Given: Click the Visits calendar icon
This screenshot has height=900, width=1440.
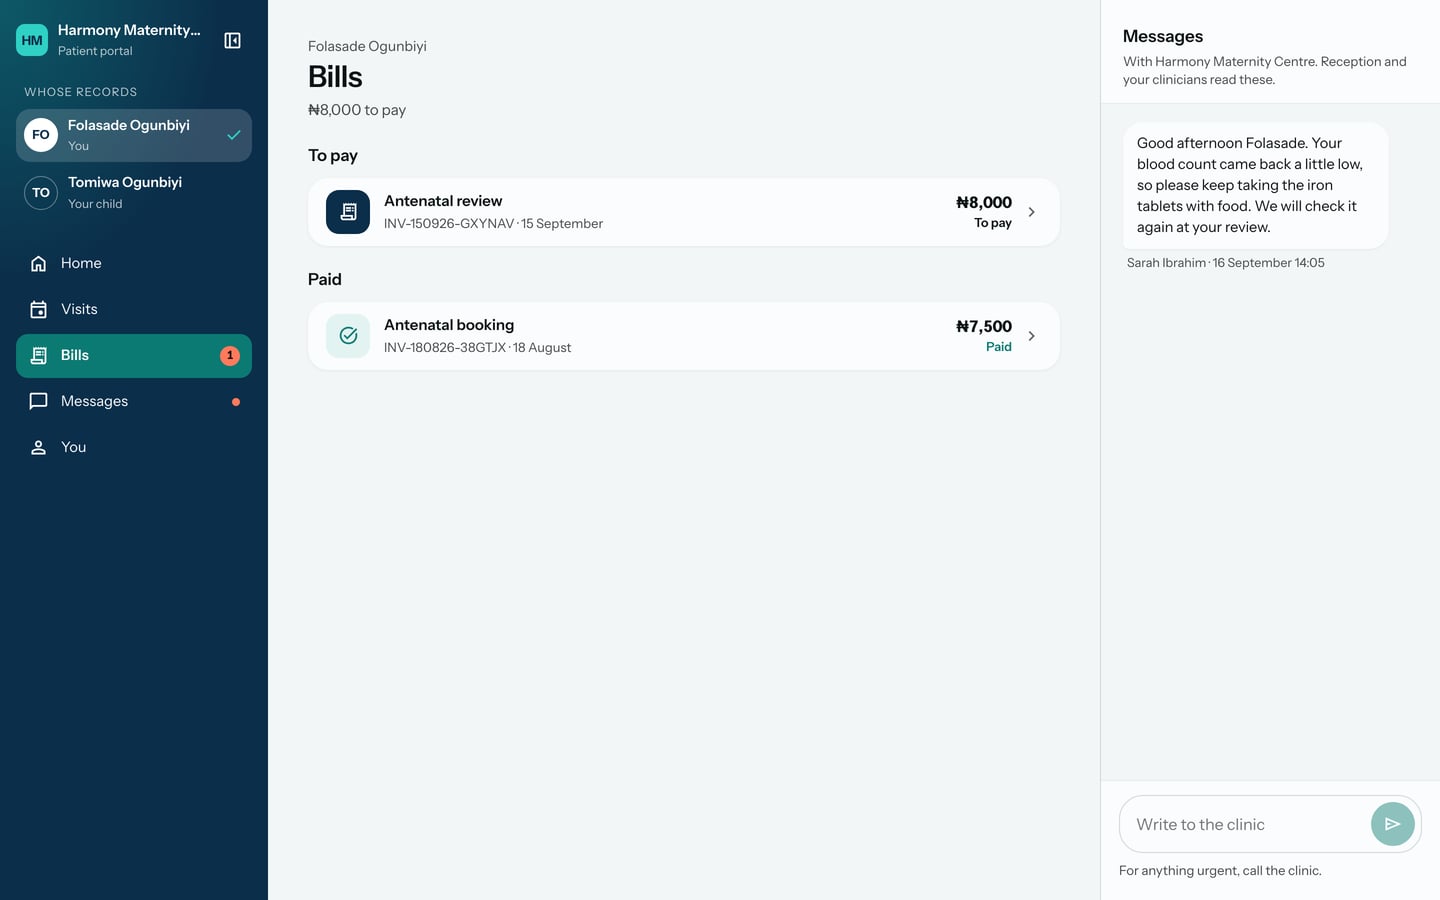Looking at the screenshot, I should (38, 309).
